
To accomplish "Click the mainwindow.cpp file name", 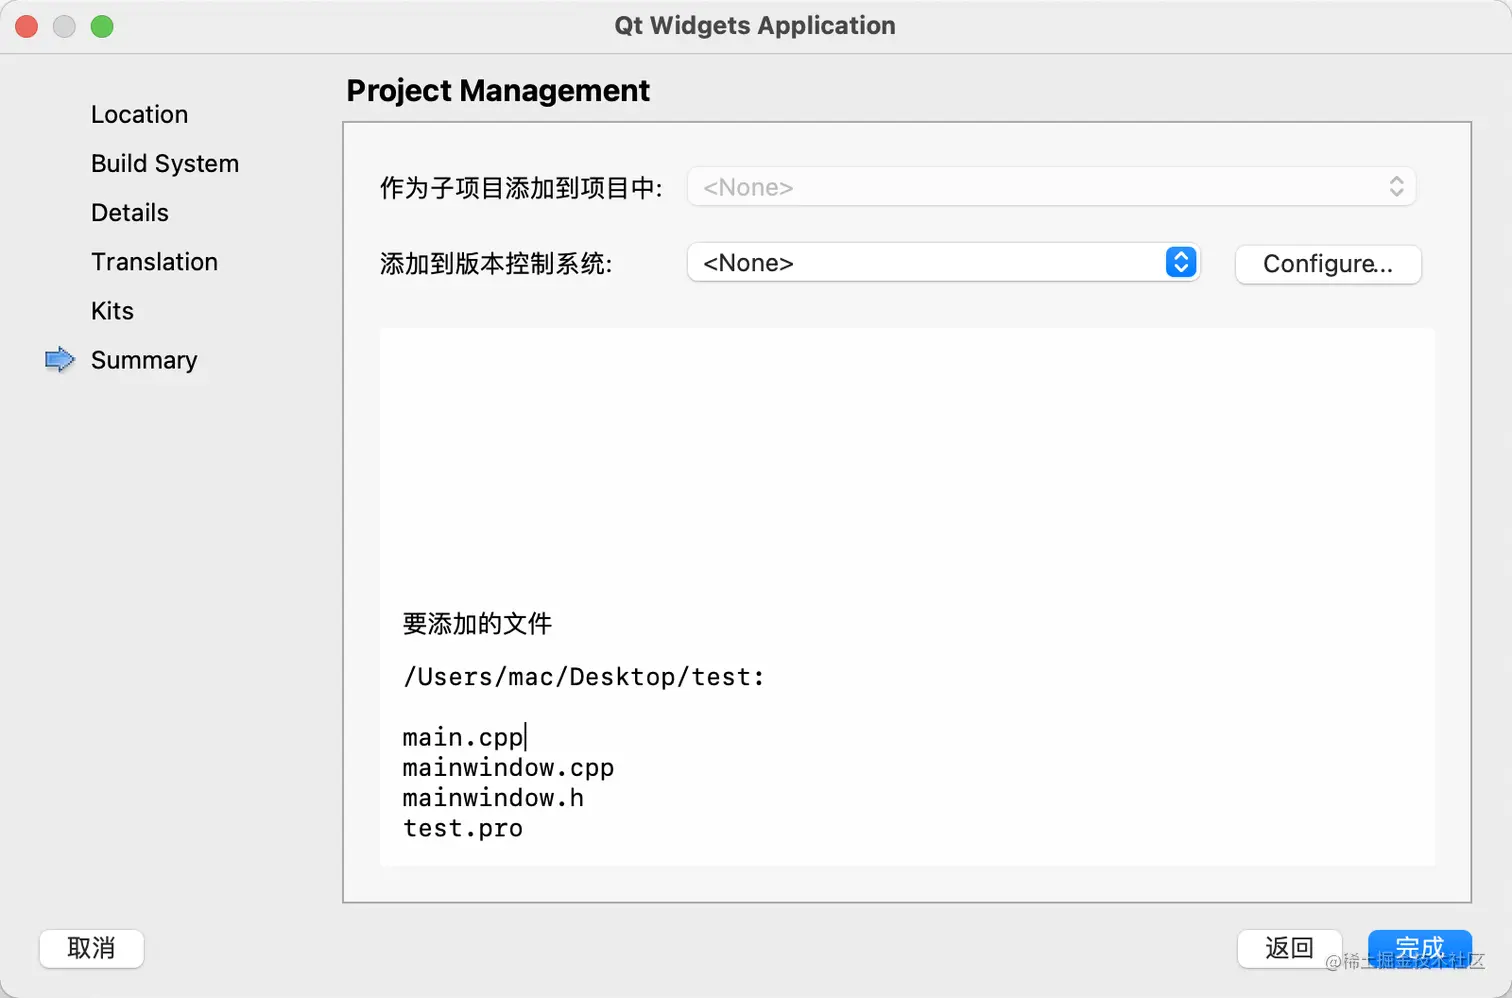I will [x=508, y=768].
